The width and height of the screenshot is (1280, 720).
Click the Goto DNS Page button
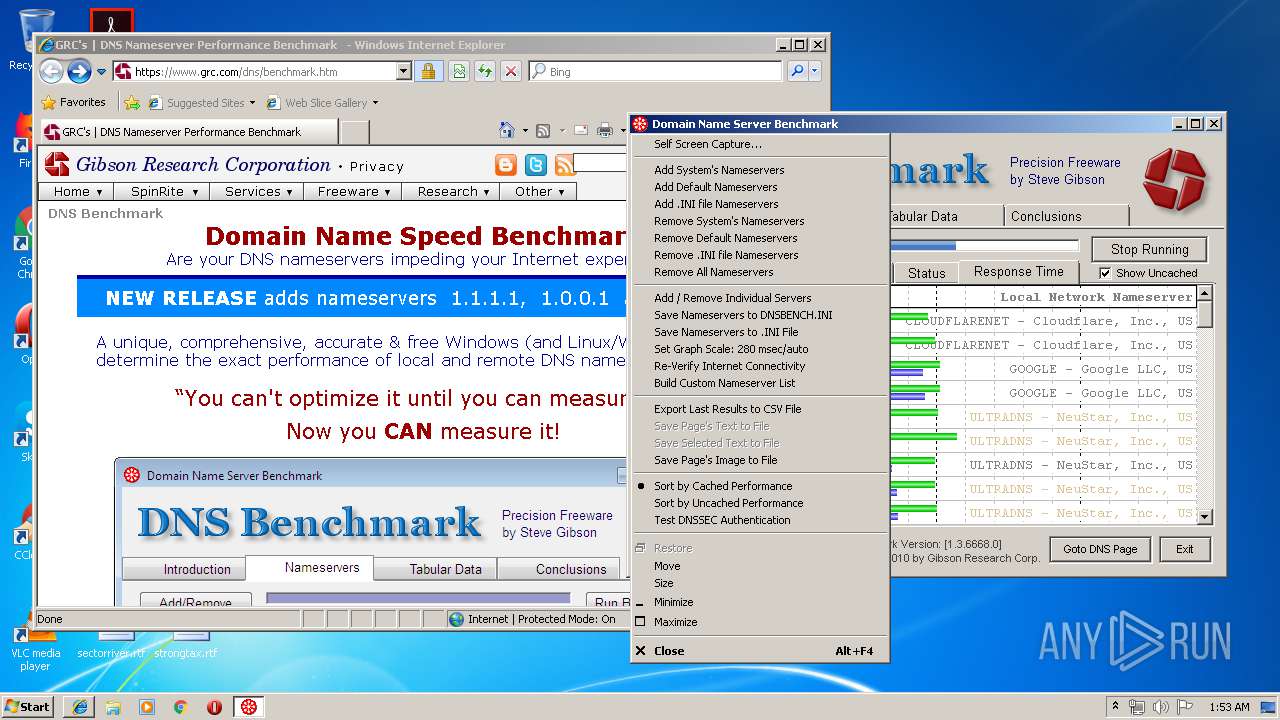[x=1100, y=549]
